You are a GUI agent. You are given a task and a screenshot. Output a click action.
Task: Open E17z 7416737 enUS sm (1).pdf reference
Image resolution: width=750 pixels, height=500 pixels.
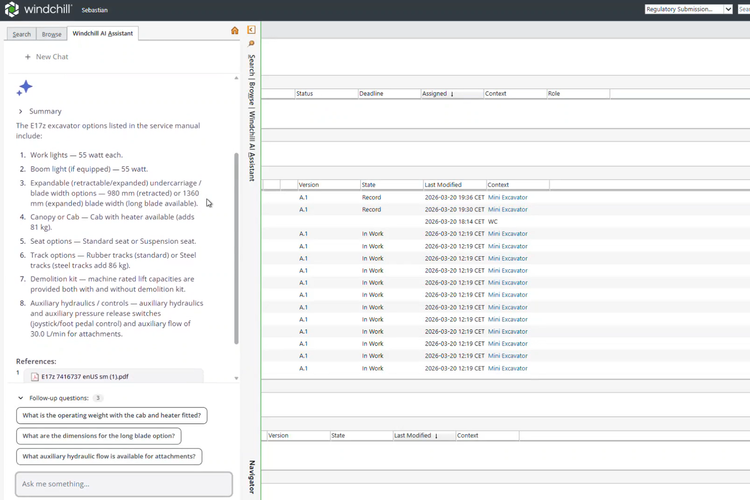pyautogui.click(x=85, y=377)
